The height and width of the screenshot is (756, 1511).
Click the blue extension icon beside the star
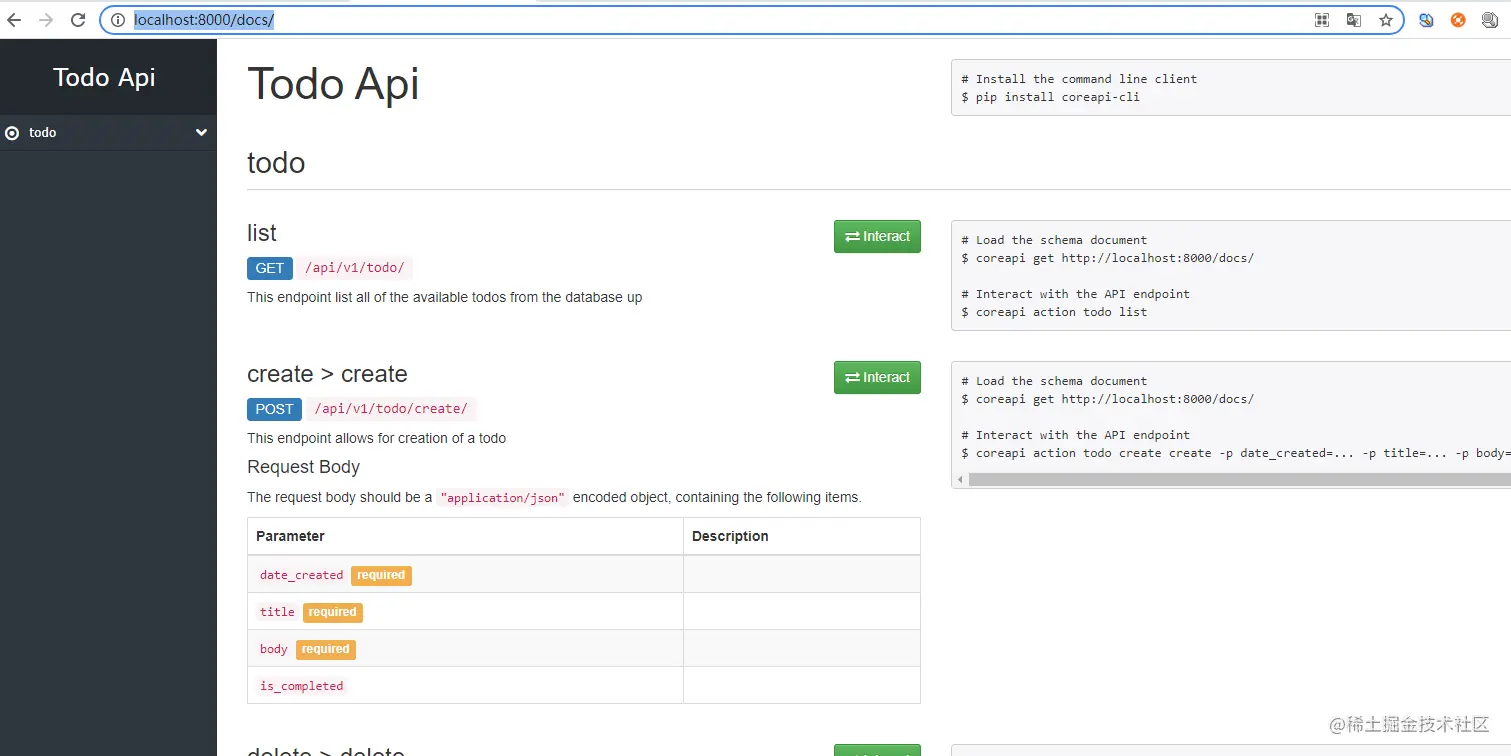tap(1427, 20)
